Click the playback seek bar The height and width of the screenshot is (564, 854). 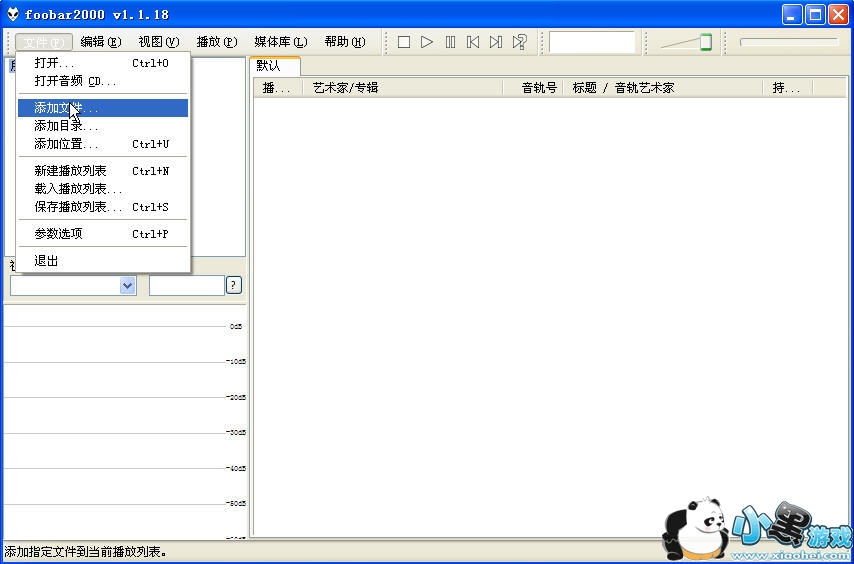pyautogui.click(x=788, y=42)
